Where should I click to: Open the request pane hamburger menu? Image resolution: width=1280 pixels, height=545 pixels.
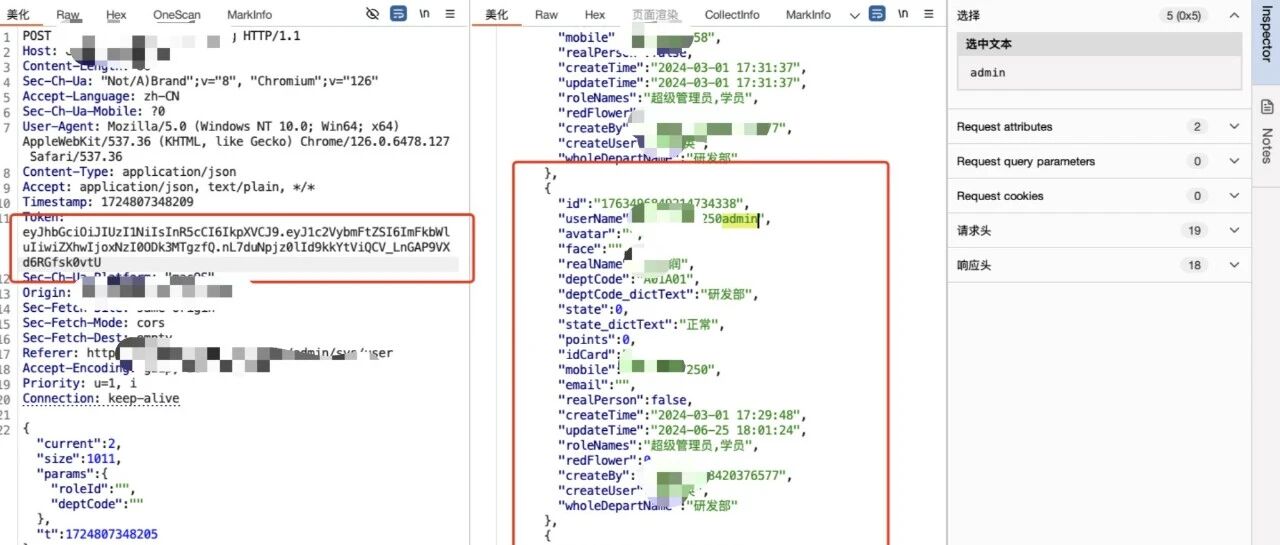click(450, 14)
